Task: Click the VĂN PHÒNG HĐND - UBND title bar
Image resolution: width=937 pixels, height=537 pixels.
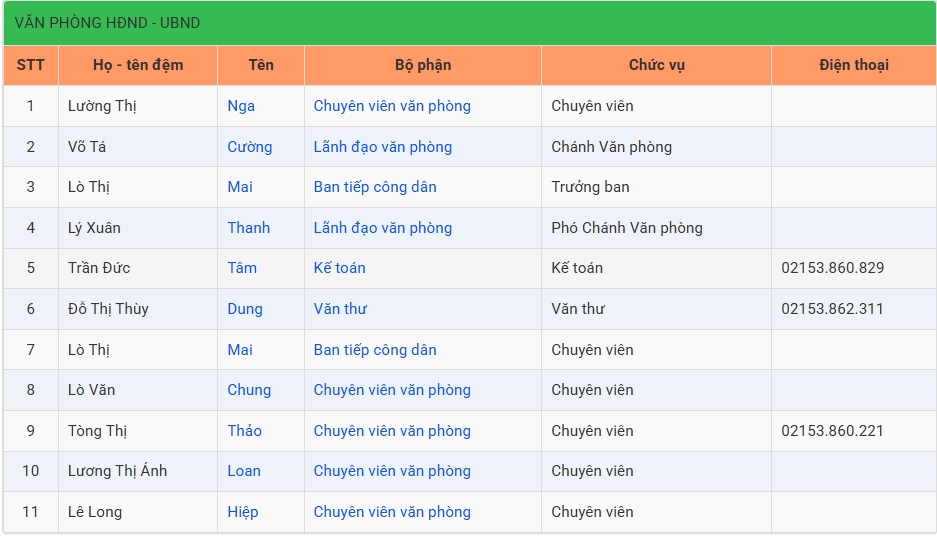Action: point(470,23)
